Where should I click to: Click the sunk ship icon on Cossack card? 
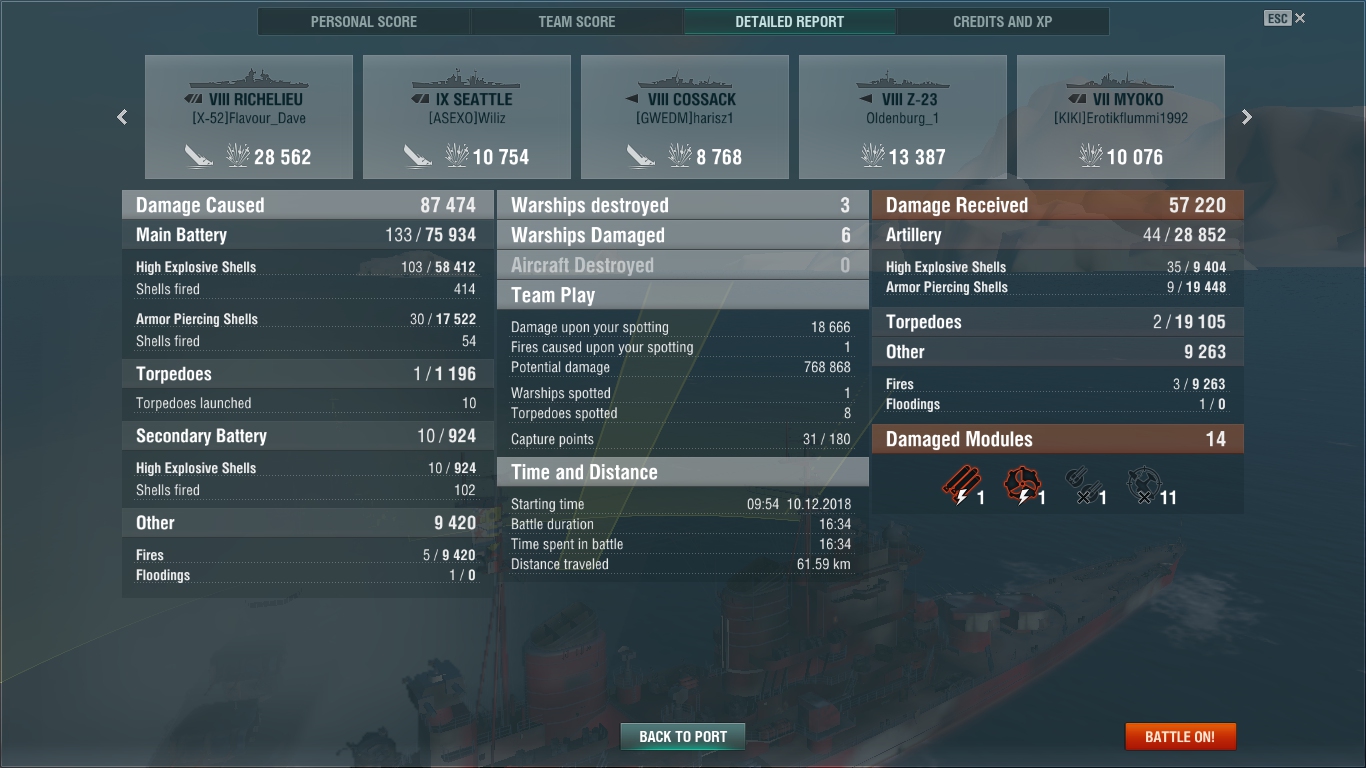(x=641, y=155)
